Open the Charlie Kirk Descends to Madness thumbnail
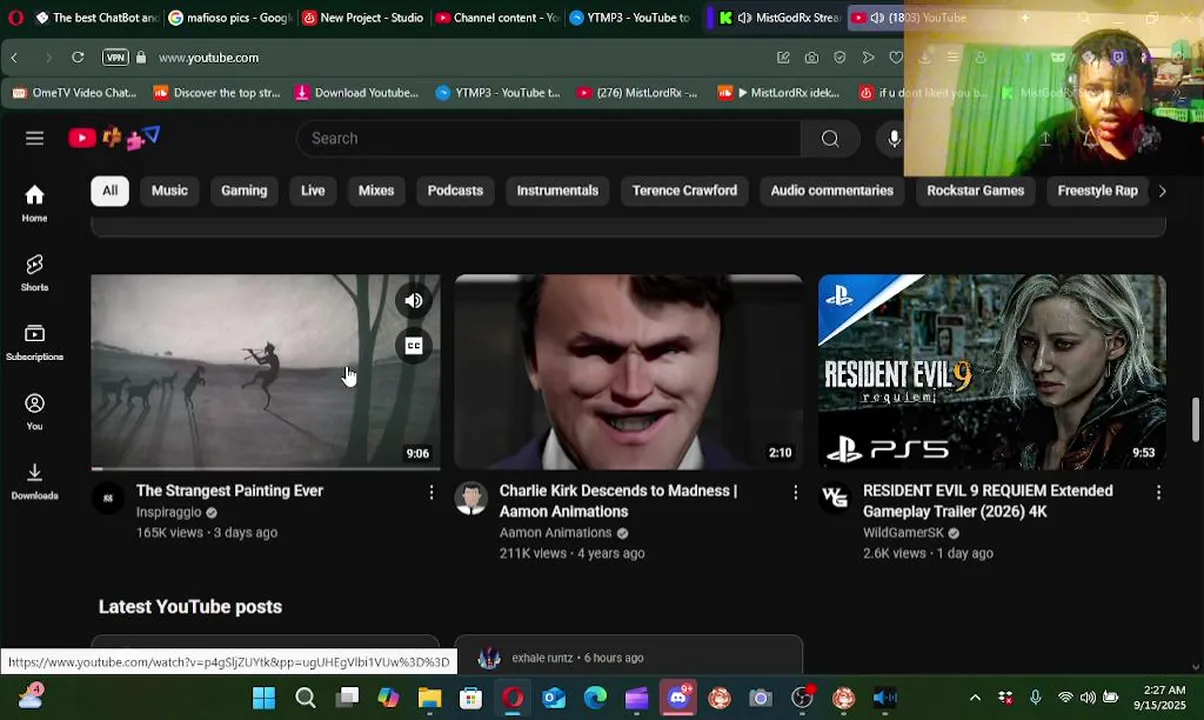Viewport: 1204px width, 720px height. (x=628, y=372)
